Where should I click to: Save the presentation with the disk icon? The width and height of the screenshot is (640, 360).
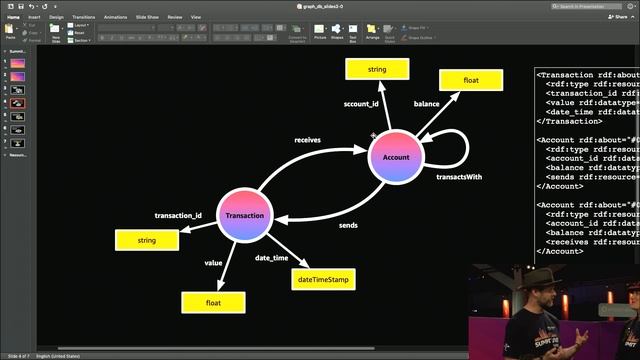click(21, 7)
